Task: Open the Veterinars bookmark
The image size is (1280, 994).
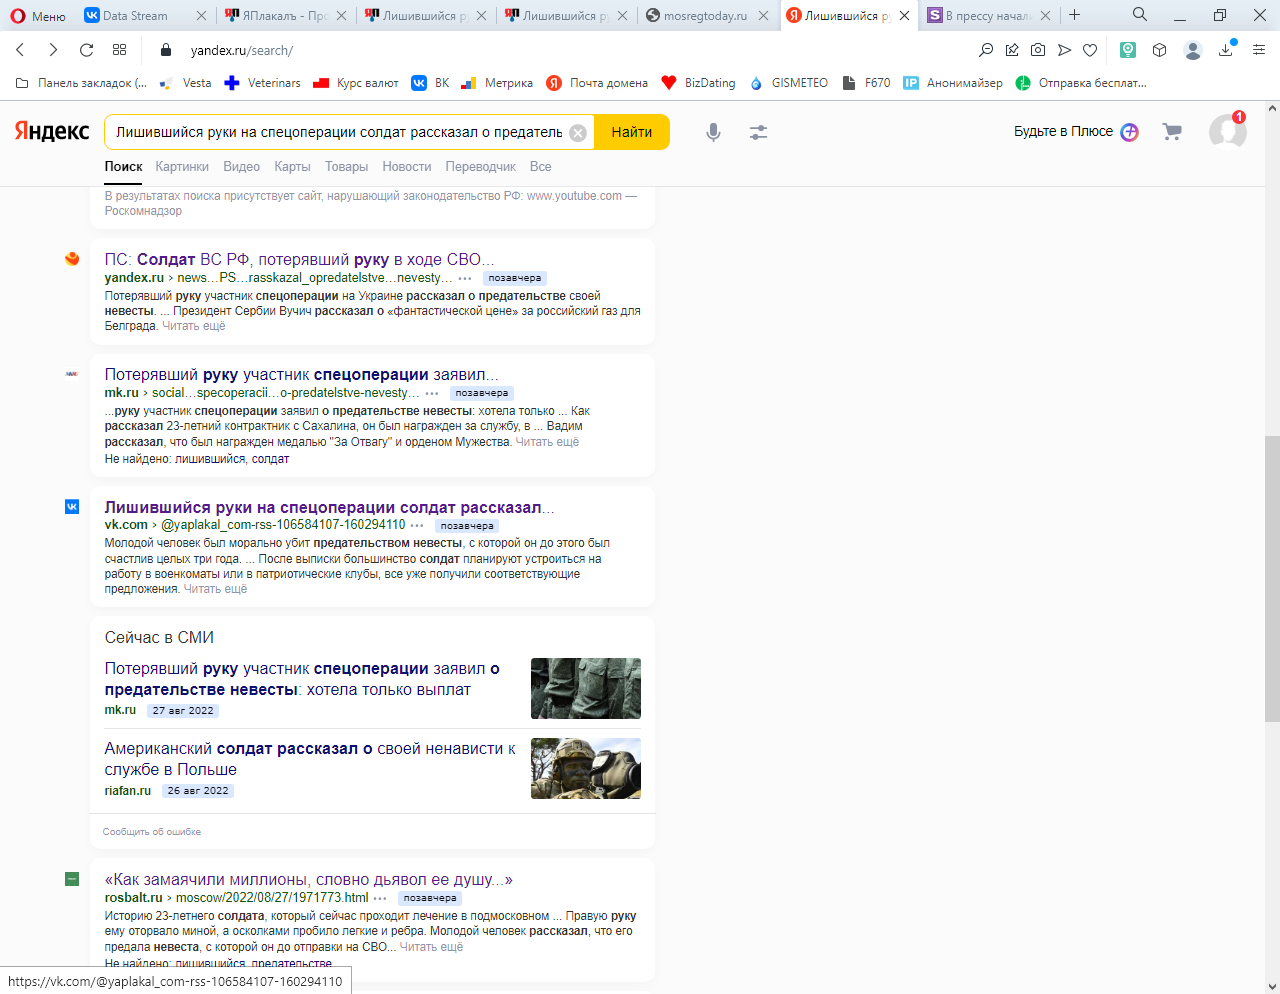Action: click(x=262, y=83)
